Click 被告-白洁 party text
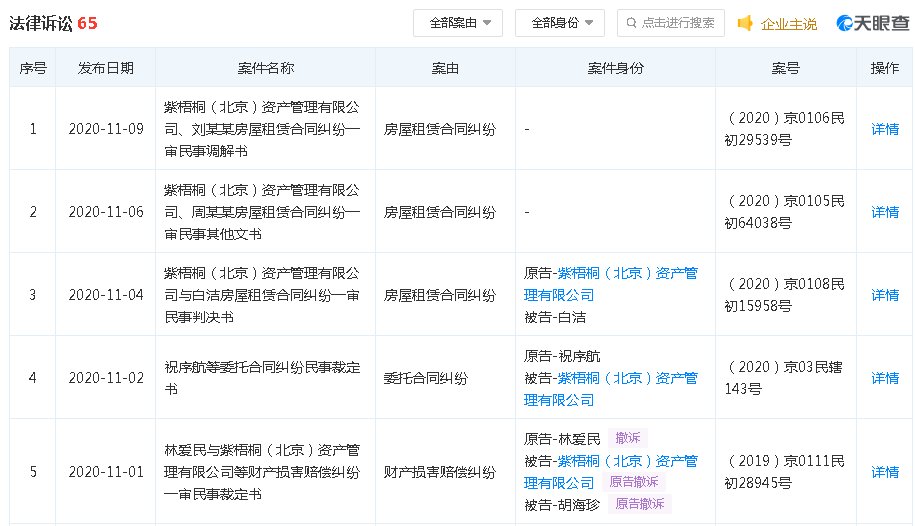The height and width of the screenshot is (526, 915). (x=554, y=317)
